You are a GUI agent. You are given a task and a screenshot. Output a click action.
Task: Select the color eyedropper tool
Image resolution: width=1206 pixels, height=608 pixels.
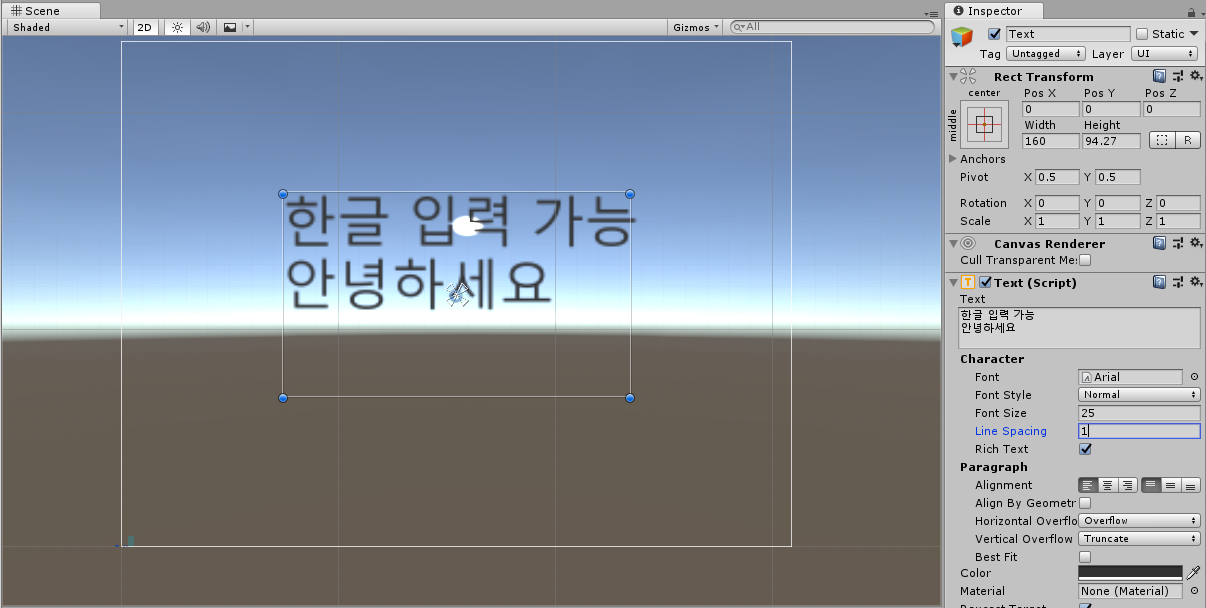1193,573
